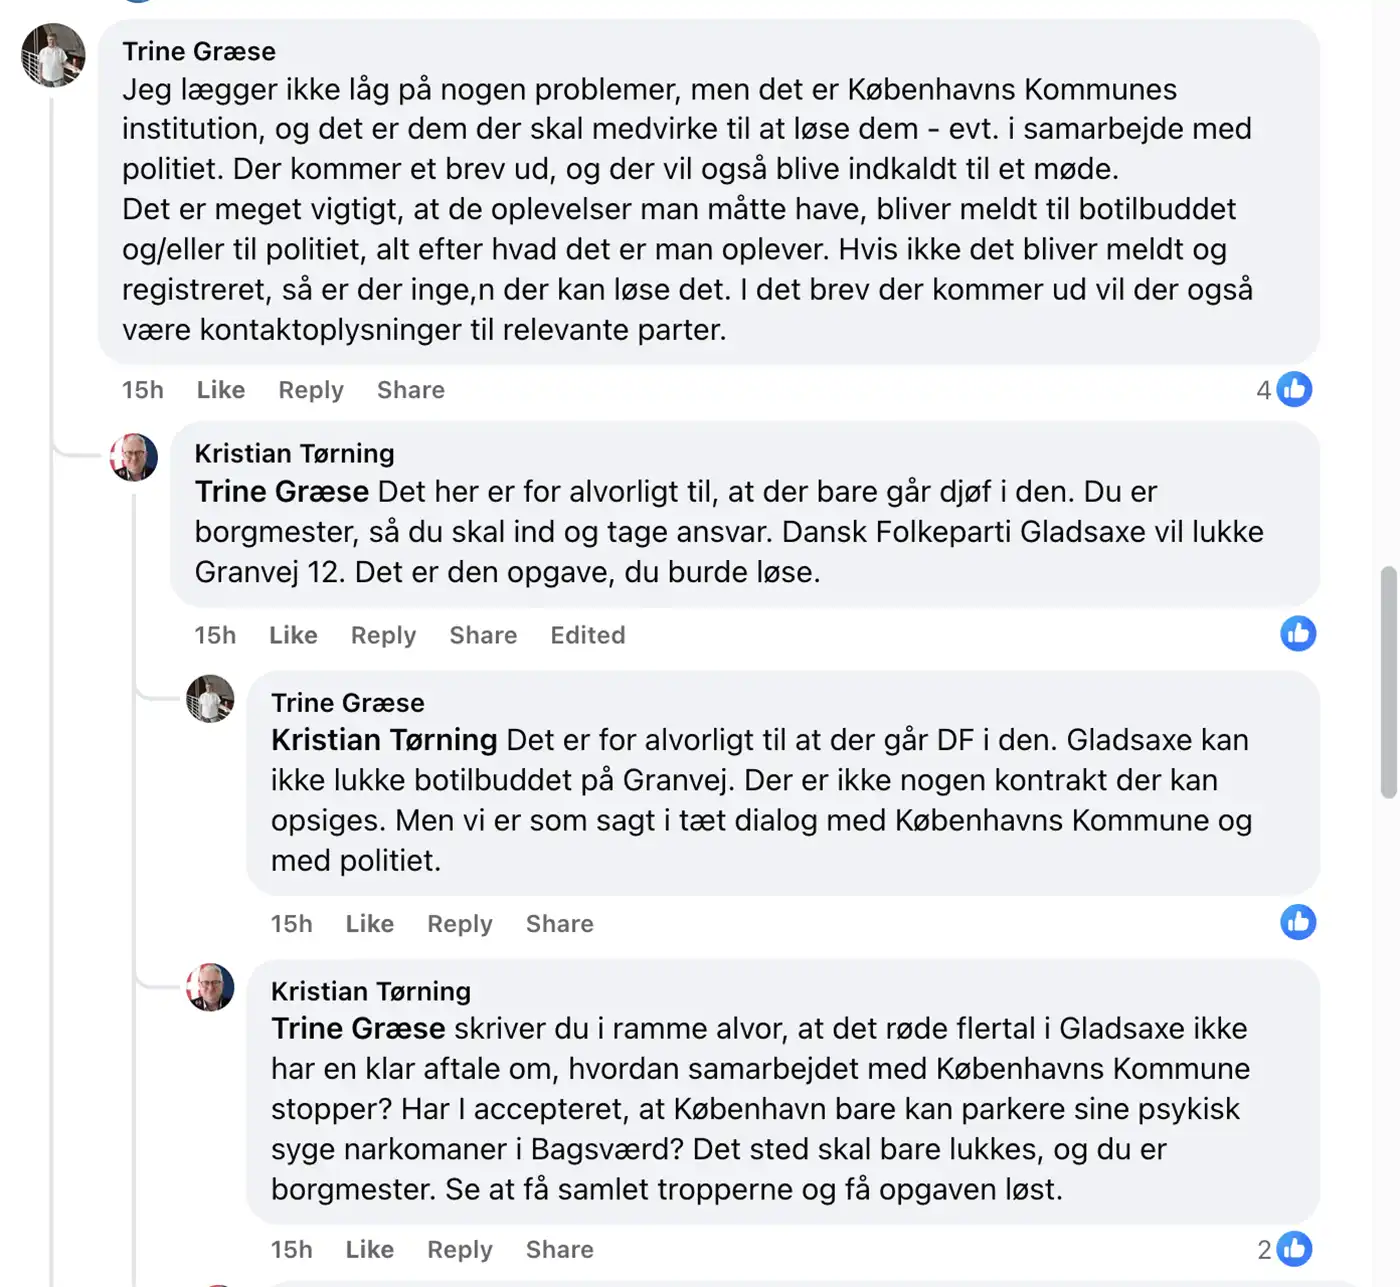Click the 15h timestamp under the last reply
Viewport: 1400px width, 1287px height.
291,1249
